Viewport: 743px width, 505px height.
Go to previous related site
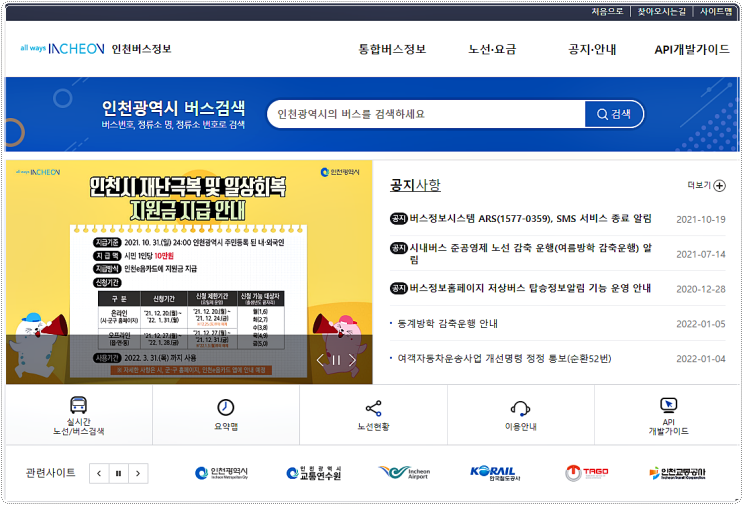pos(99,473)
